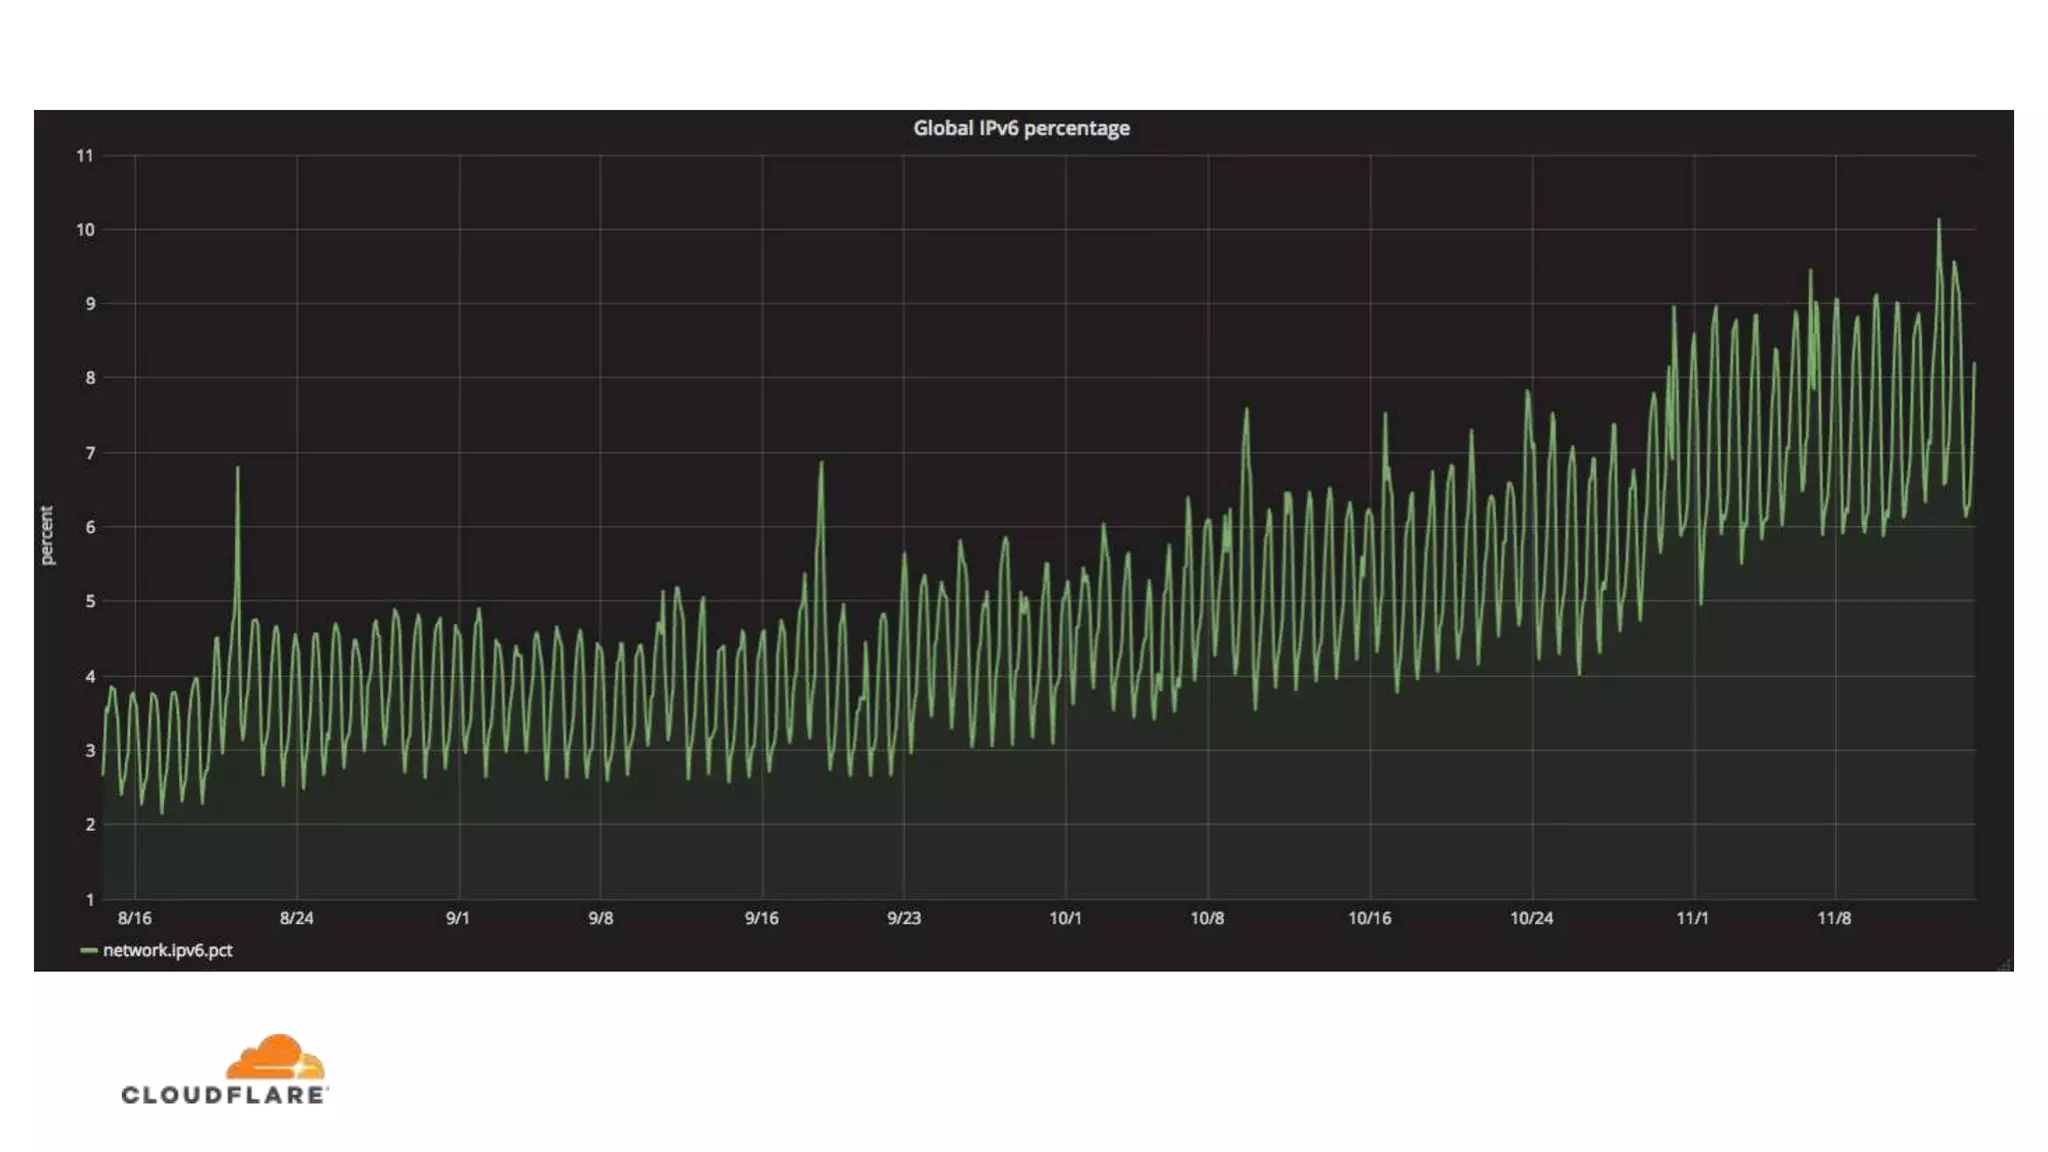Click the "percent" y-axis label
The image size is (2048, 1152).
tap(46, 535)
